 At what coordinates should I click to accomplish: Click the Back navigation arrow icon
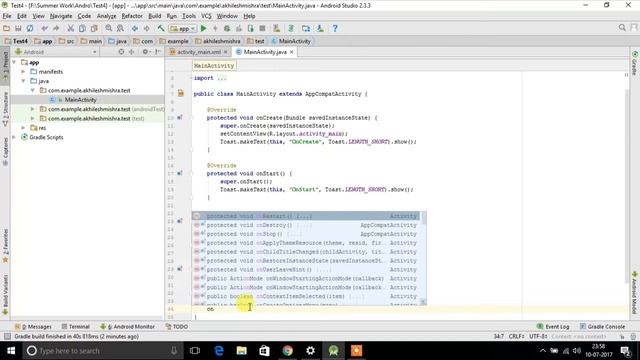coord(135,28)
